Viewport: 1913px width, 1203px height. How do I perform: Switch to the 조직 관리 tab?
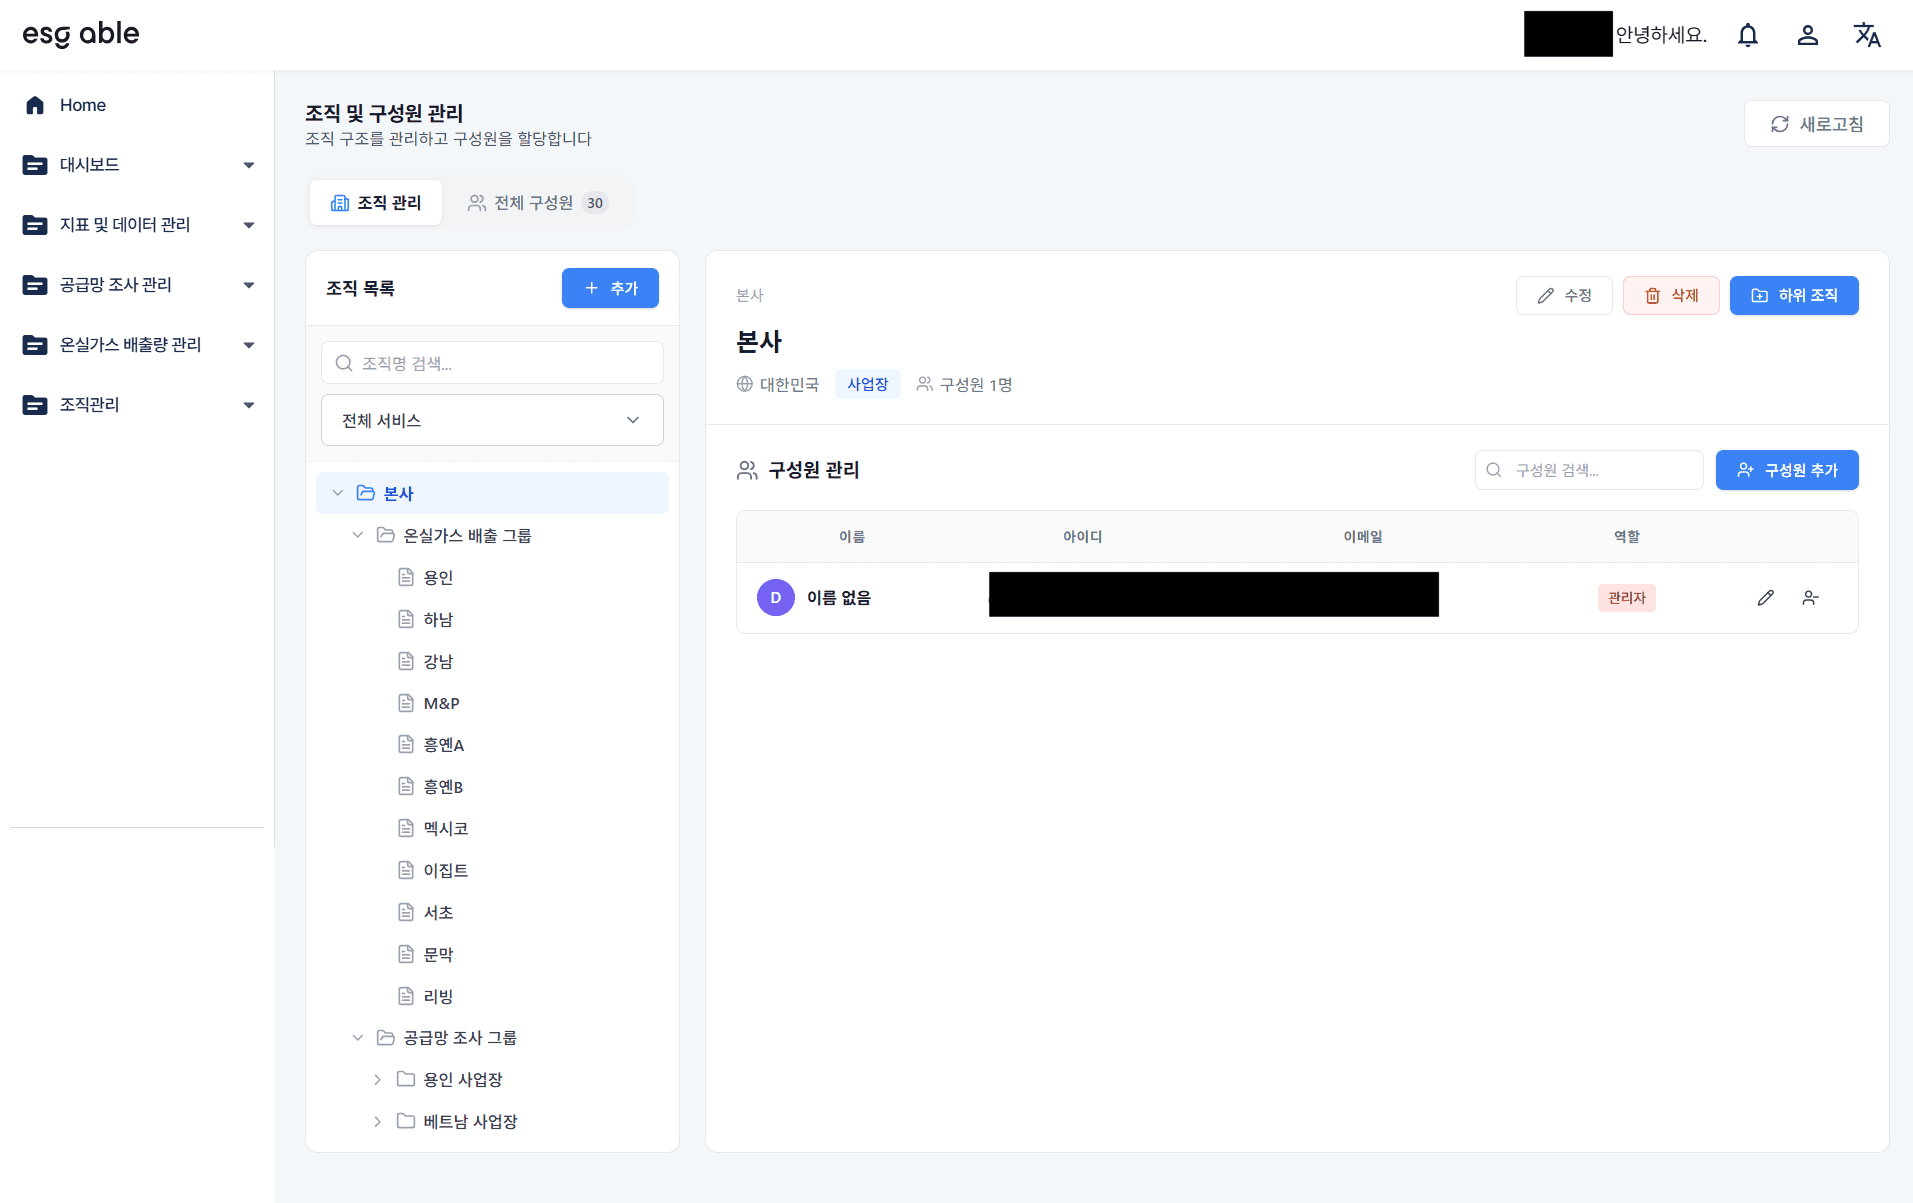376,203
